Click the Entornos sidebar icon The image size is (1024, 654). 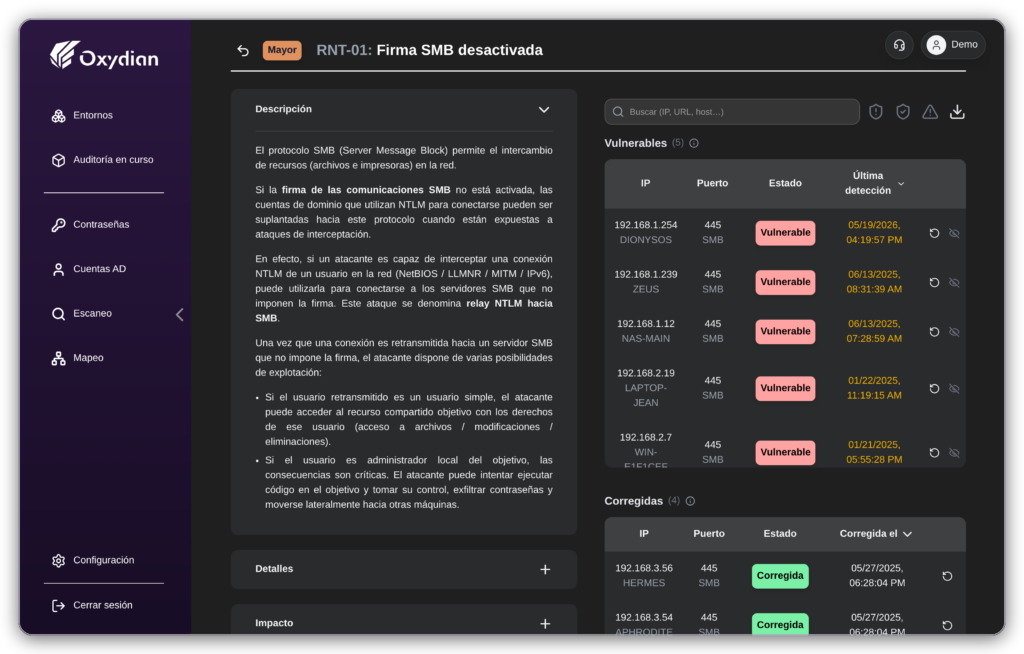[x=58, y=116]
